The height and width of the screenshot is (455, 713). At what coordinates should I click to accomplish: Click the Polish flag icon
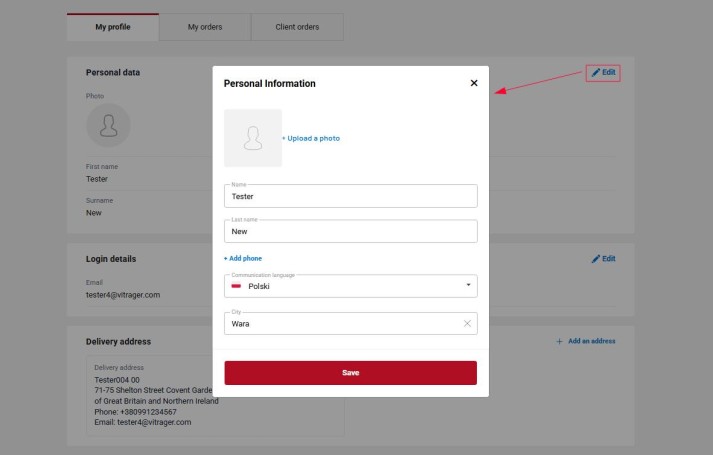tap(237, 287)
